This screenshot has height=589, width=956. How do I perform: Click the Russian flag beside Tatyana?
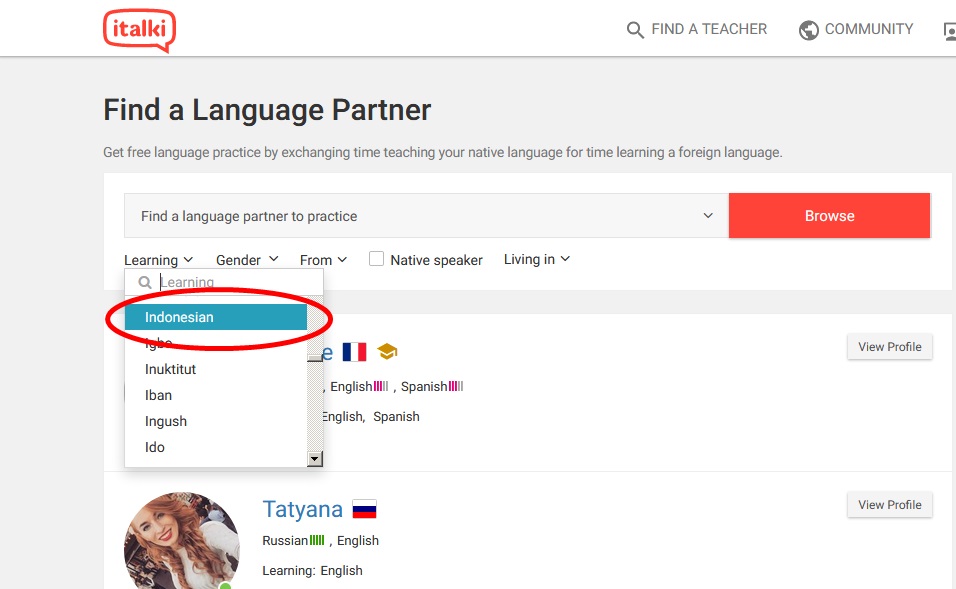coord(364,508)
